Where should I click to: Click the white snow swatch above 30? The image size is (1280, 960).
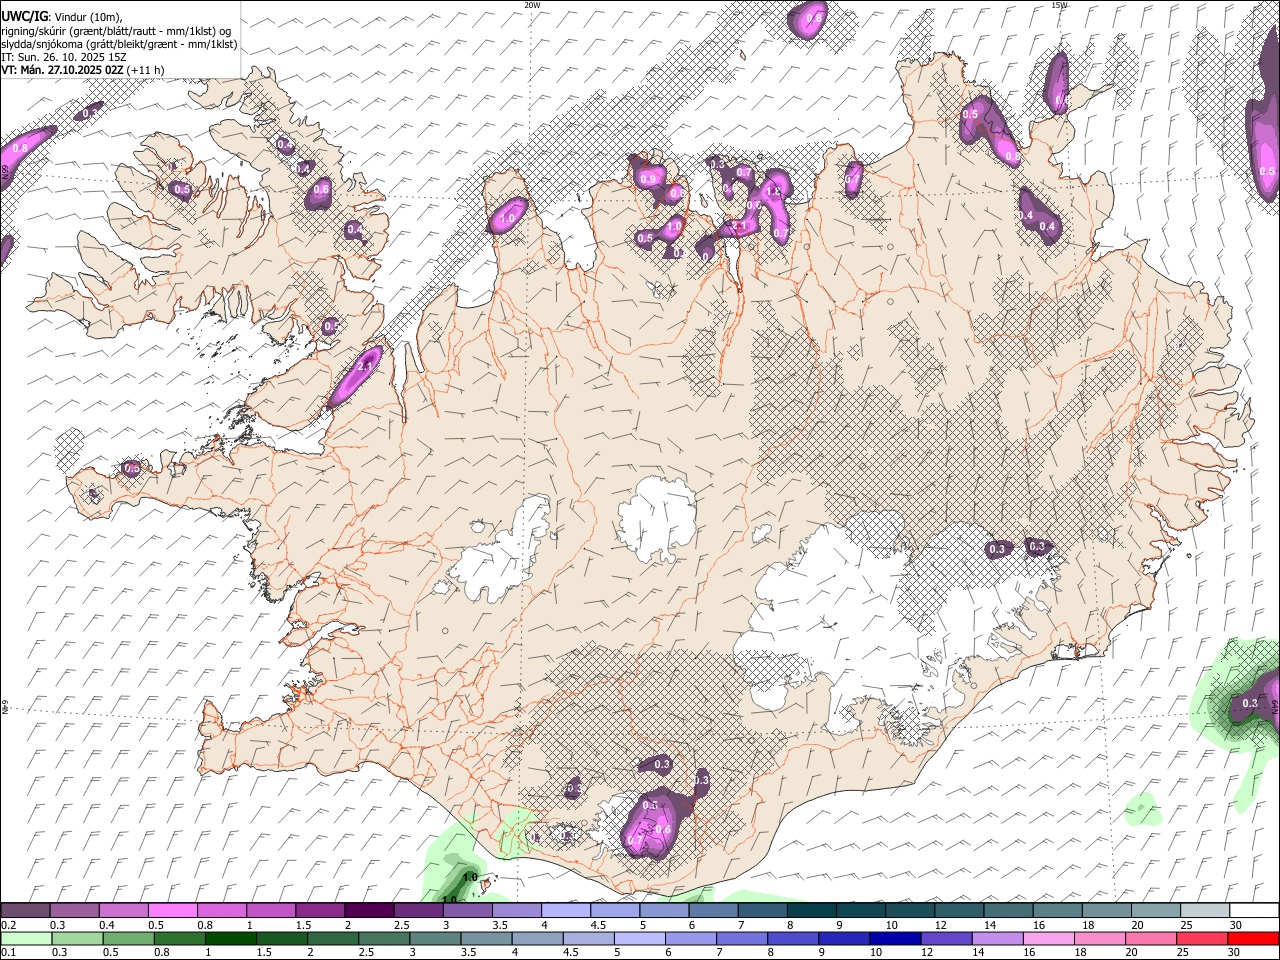pos(1254,911)
